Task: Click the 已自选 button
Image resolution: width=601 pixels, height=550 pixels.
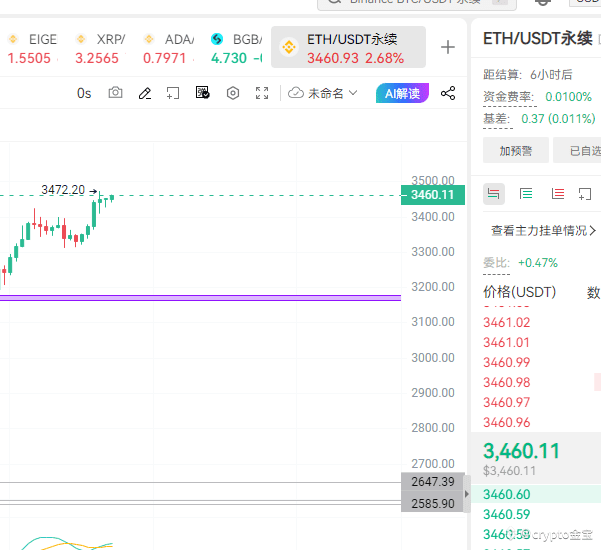Action: pos(579,151)
